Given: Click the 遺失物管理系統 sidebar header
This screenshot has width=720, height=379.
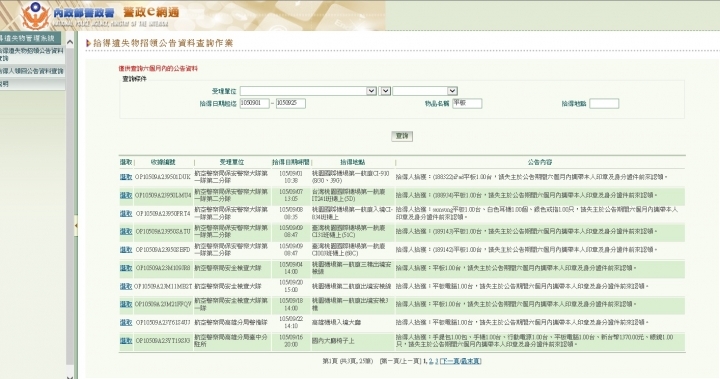Looking at the screenshot, I should [30, 38].
